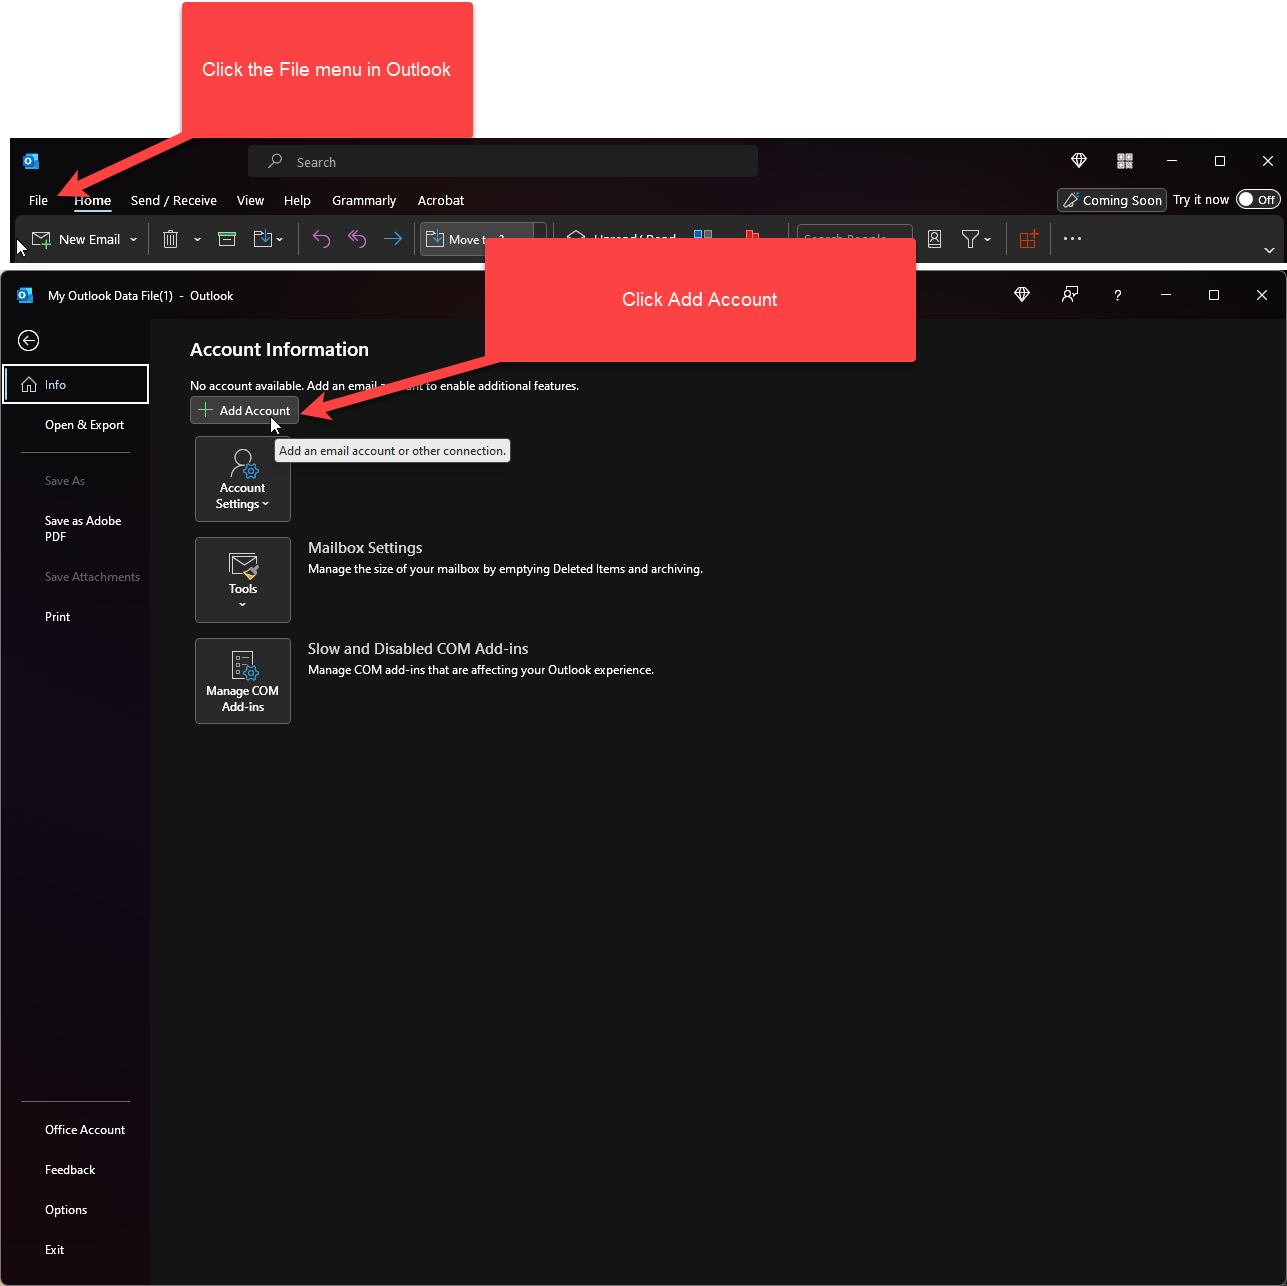The image size is (1287, 1286).
Task: Expand the New Email dropdown arrow
Action: 133,240
